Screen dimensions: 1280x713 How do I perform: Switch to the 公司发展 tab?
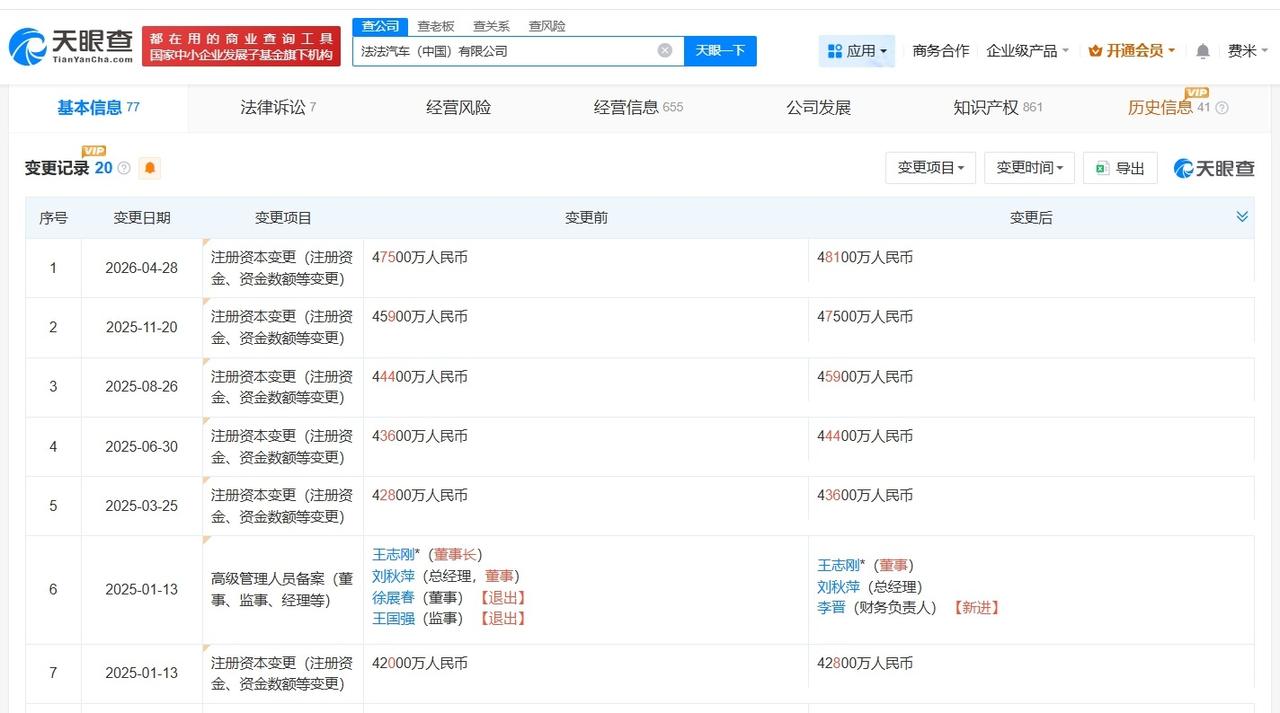[818, 108]
